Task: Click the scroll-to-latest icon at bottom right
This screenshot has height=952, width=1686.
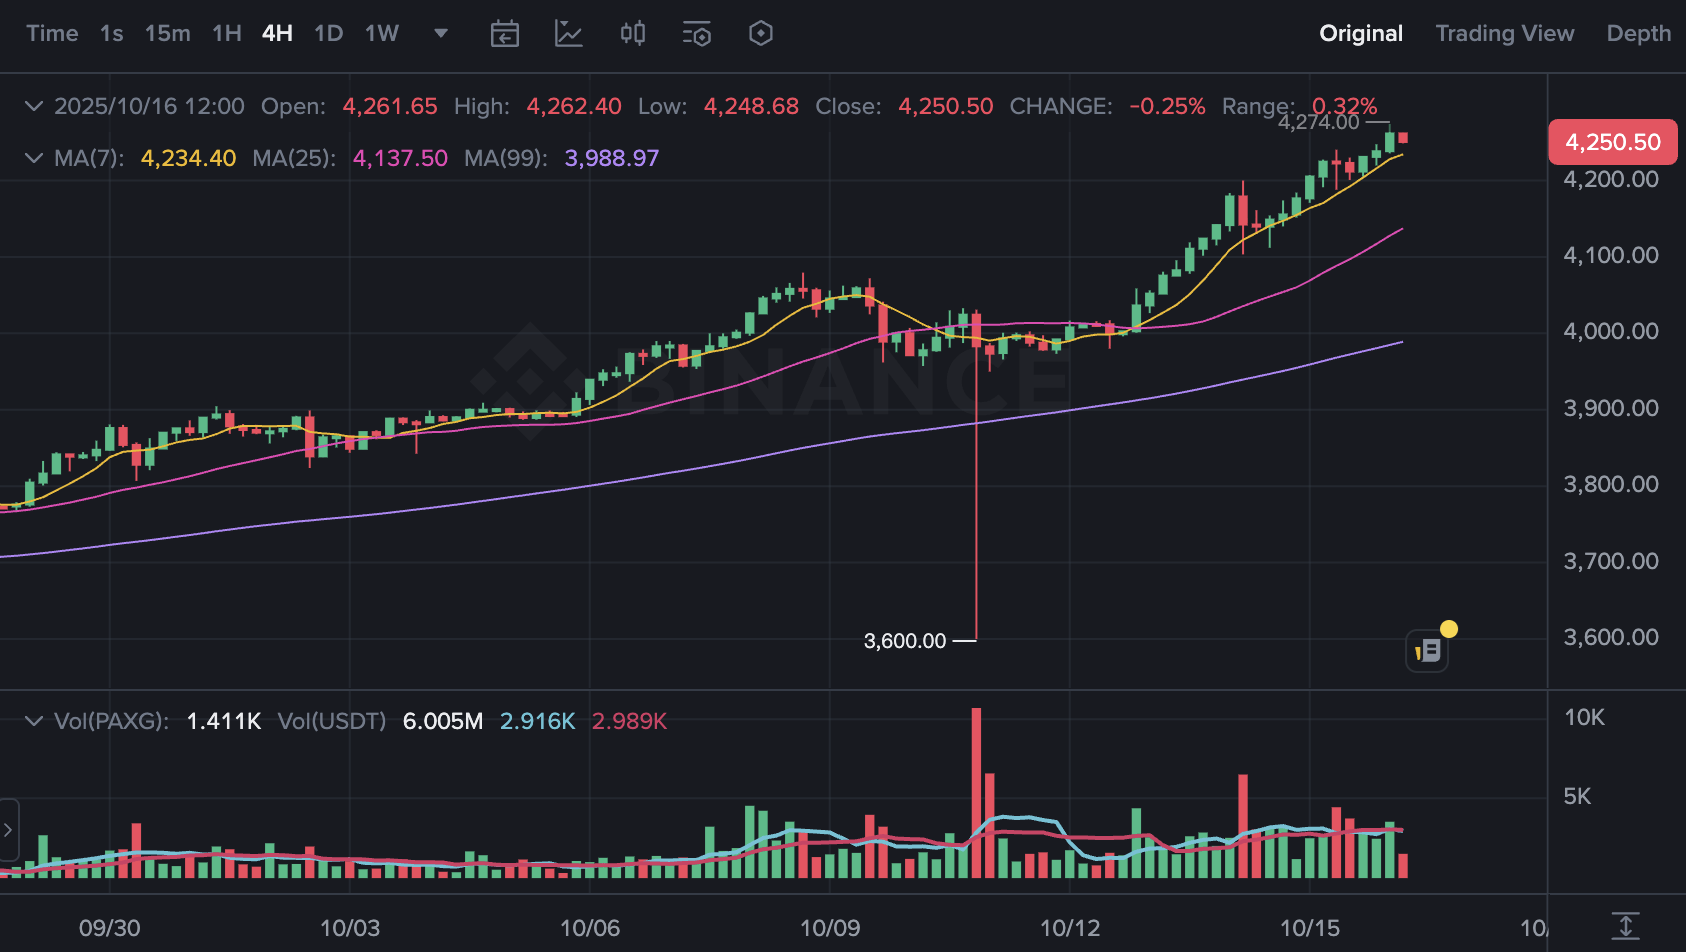Action: click(x=1626, y=926)
